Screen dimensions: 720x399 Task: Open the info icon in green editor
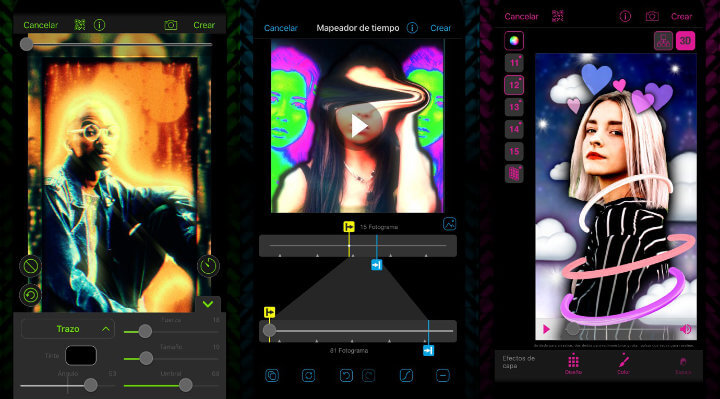click(x=99, y=25)
